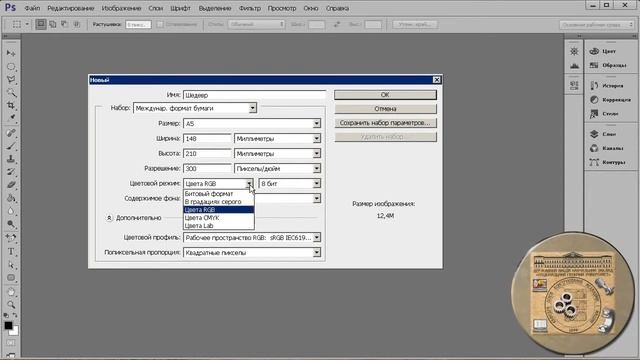Select the Path Selection tool
The image size is (640, 360).
pos(11,265)
